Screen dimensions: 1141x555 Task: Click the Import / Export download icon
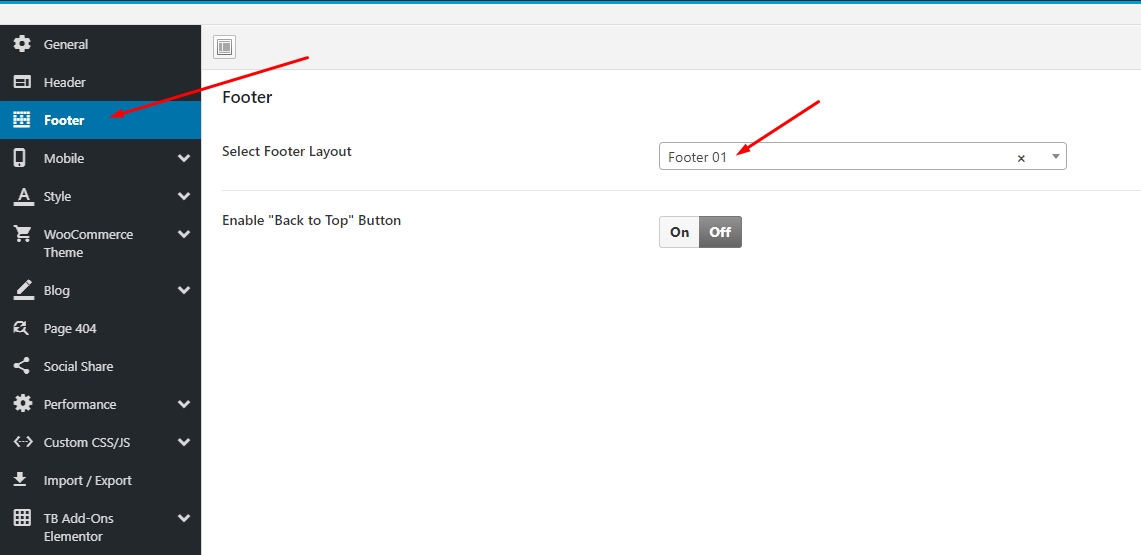[x=21, y=480]
